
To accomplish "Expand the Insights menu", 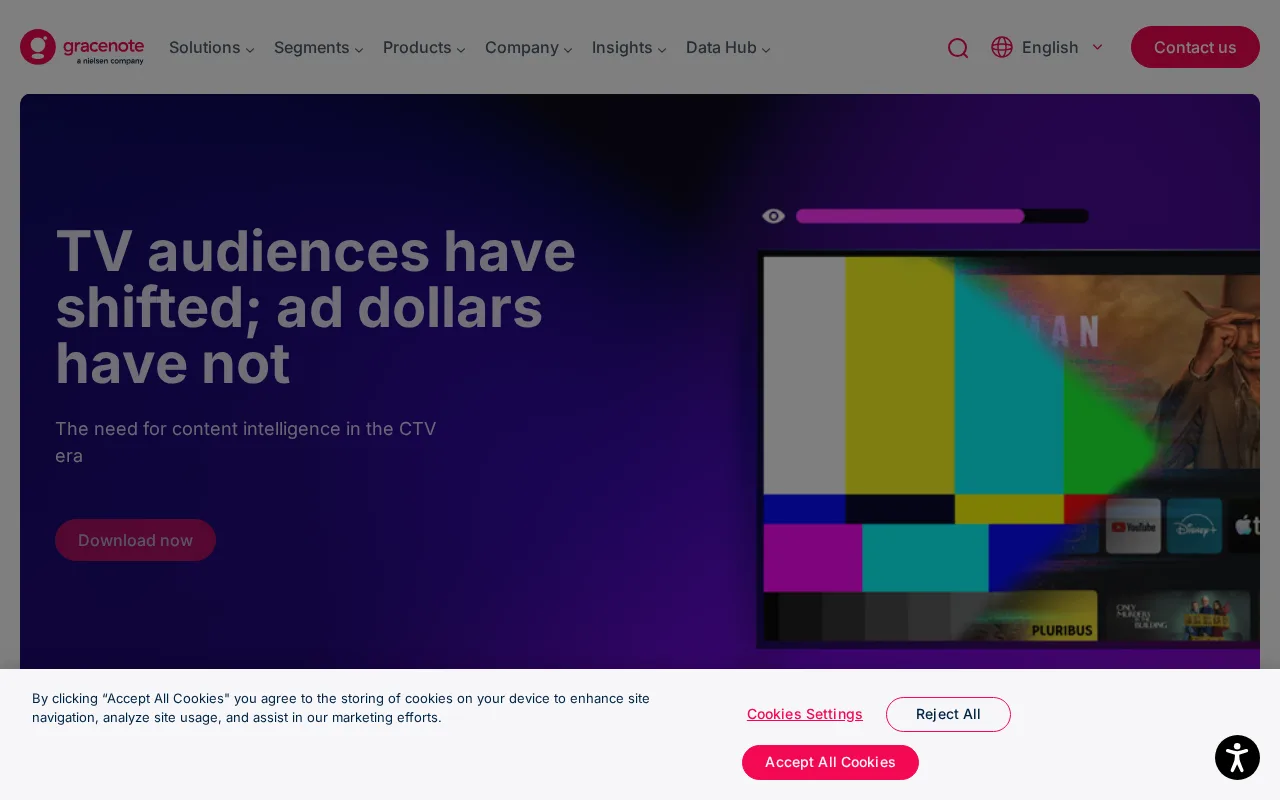I will pos(628,48).
